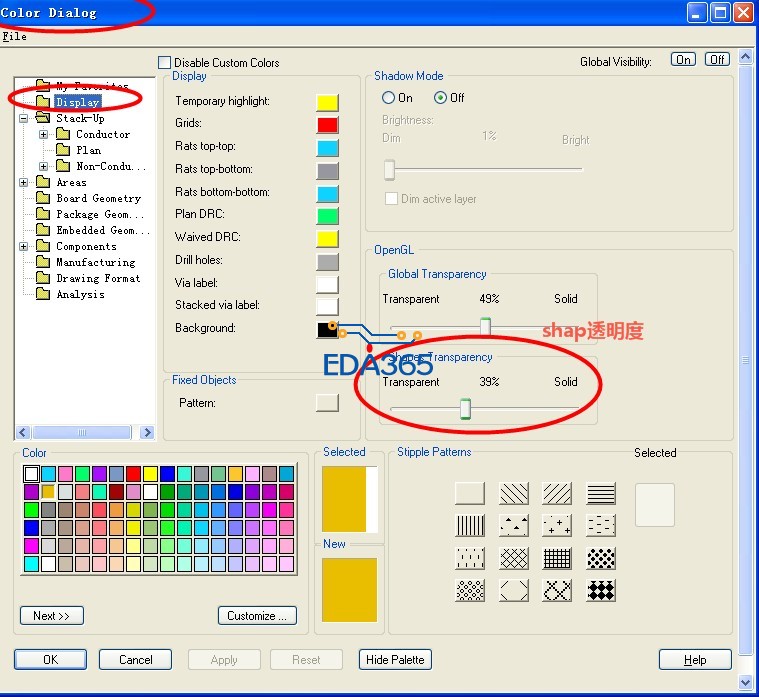Click the Global Transparency slider handle
Image resolution: width=759 pixels, height=697 pixels.
click(x=486, y=326)
